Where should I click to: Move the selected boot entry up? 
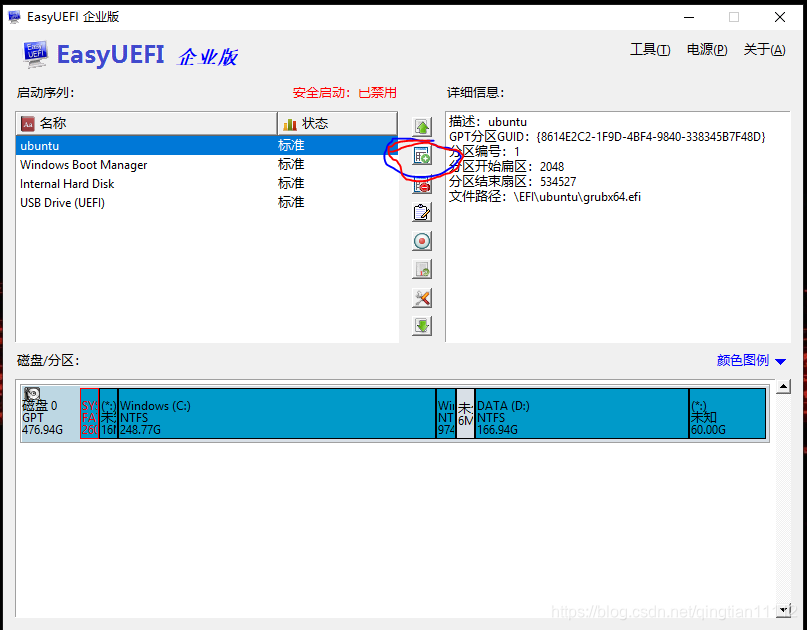coord(422,127)
